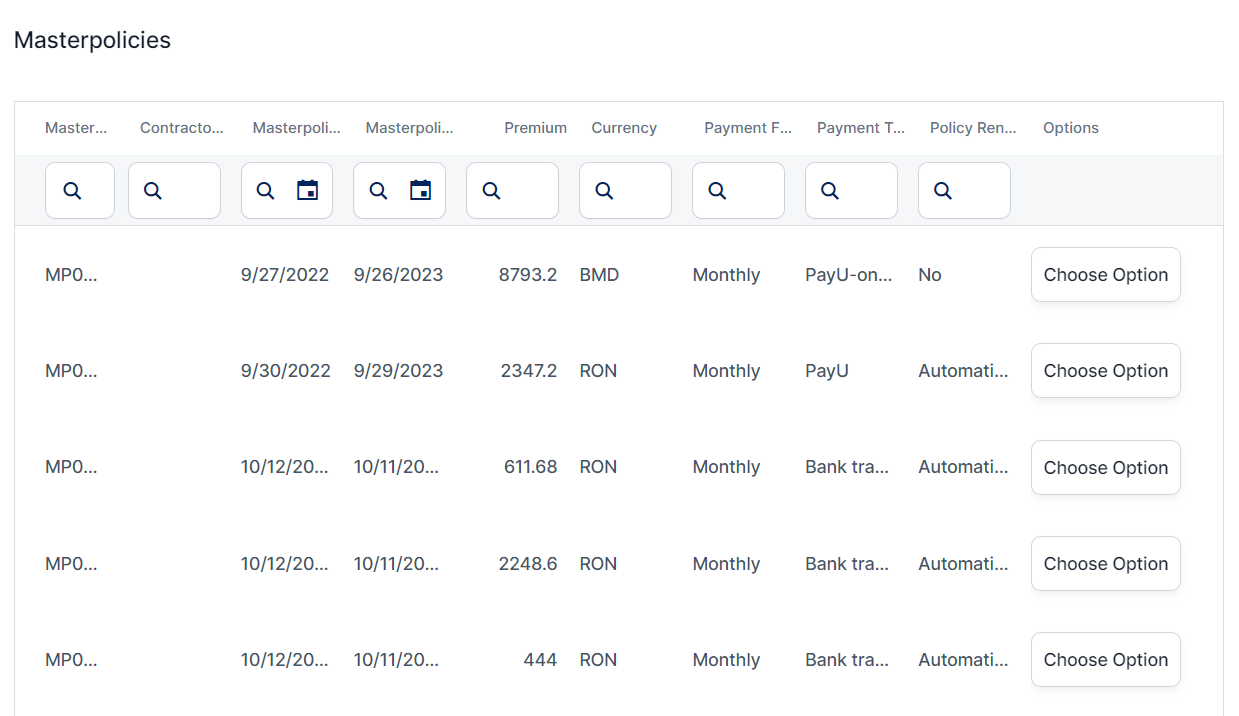Click search icon in Policy Renewal filter

pyautogui.click(x=943, y=191)
